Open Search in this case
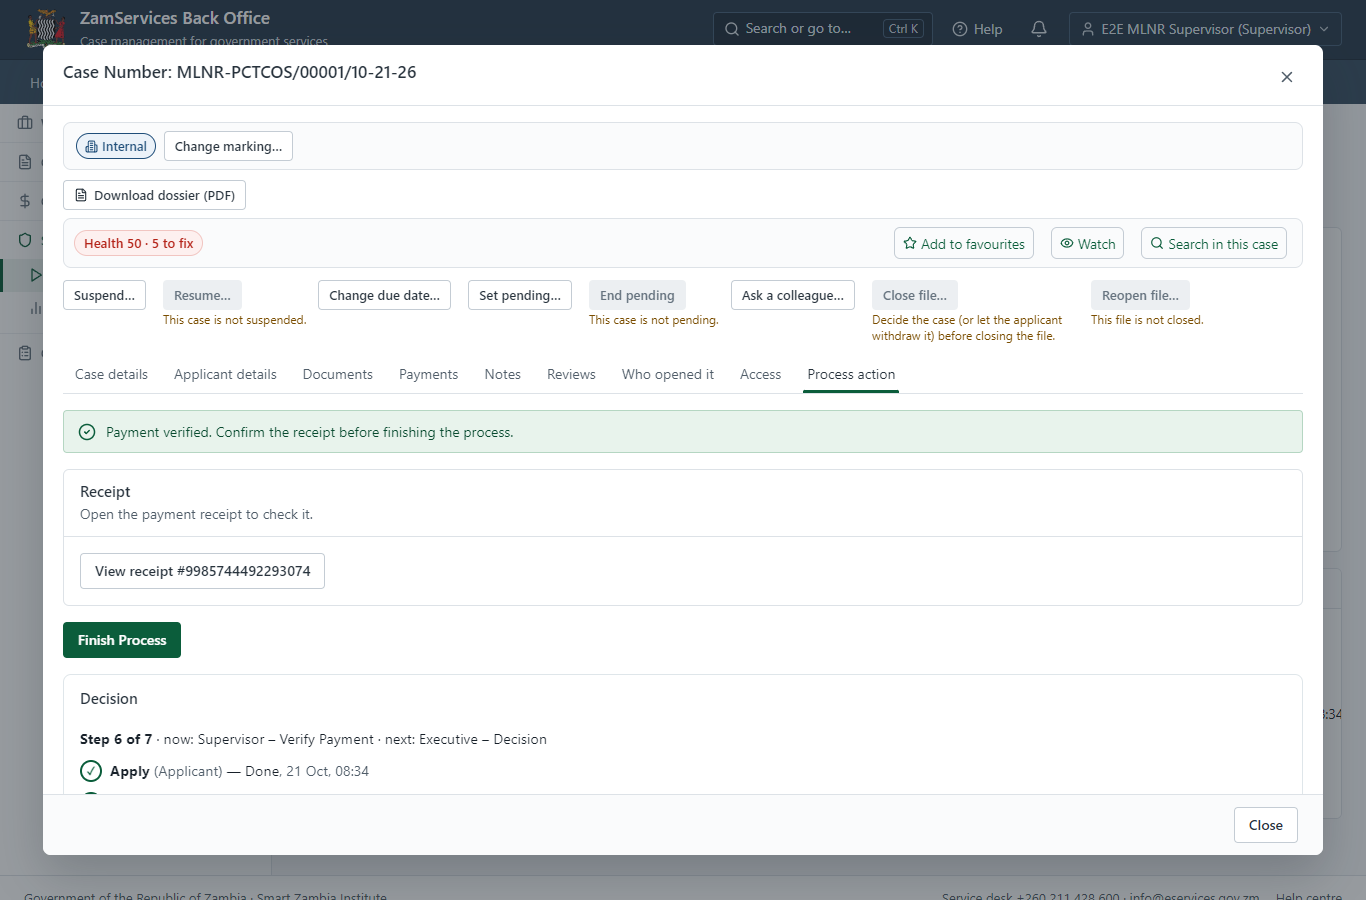This screenshot has width=1366, height=900. [1214, 244]
